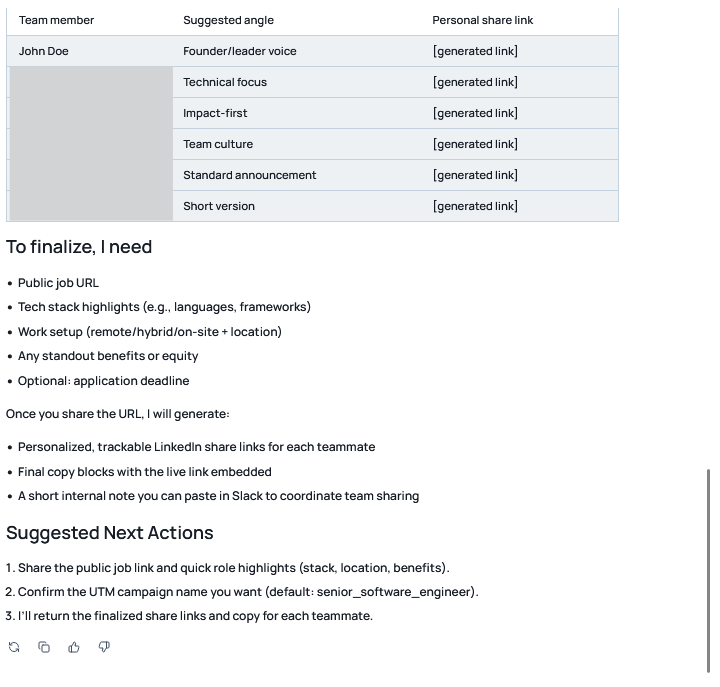Click the Suggested angle column header
This screenshot has height=687, width=720.
coord(228,20)
